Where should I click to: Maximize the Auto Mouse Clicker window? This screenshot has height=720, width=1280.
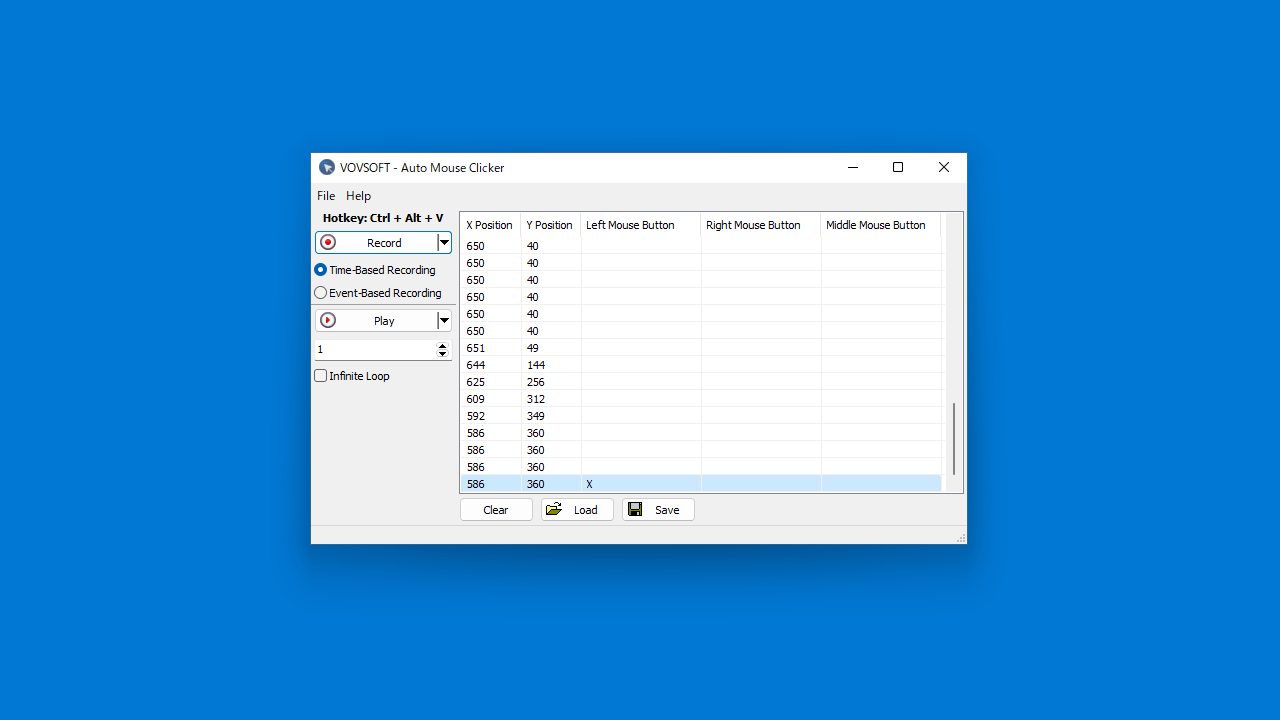(898, 168)
